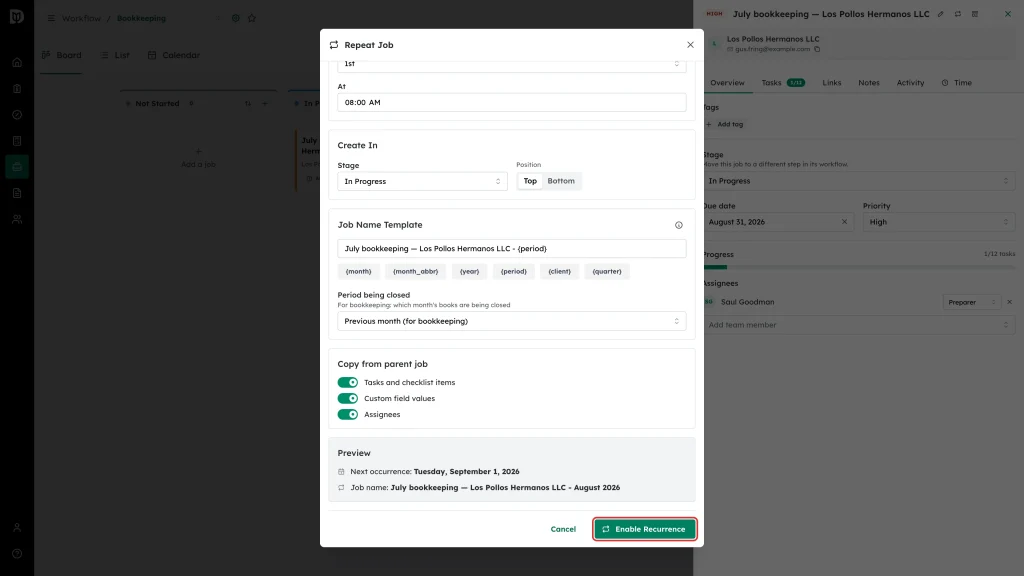This screenshot has width=1024, height=576.
Task: Open the clipboard icon in sidebar
Action: [17, 89]
